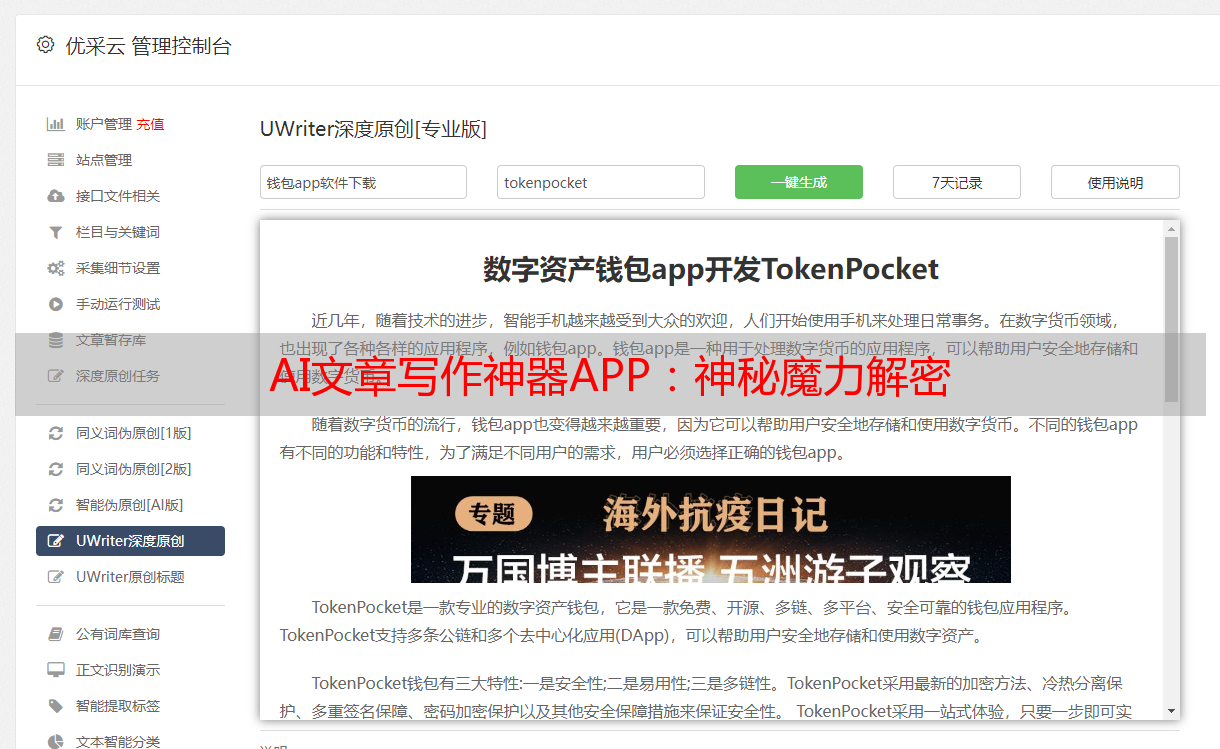
Task: Click the monitor icon for 正文识别演示
Action: 56,670
